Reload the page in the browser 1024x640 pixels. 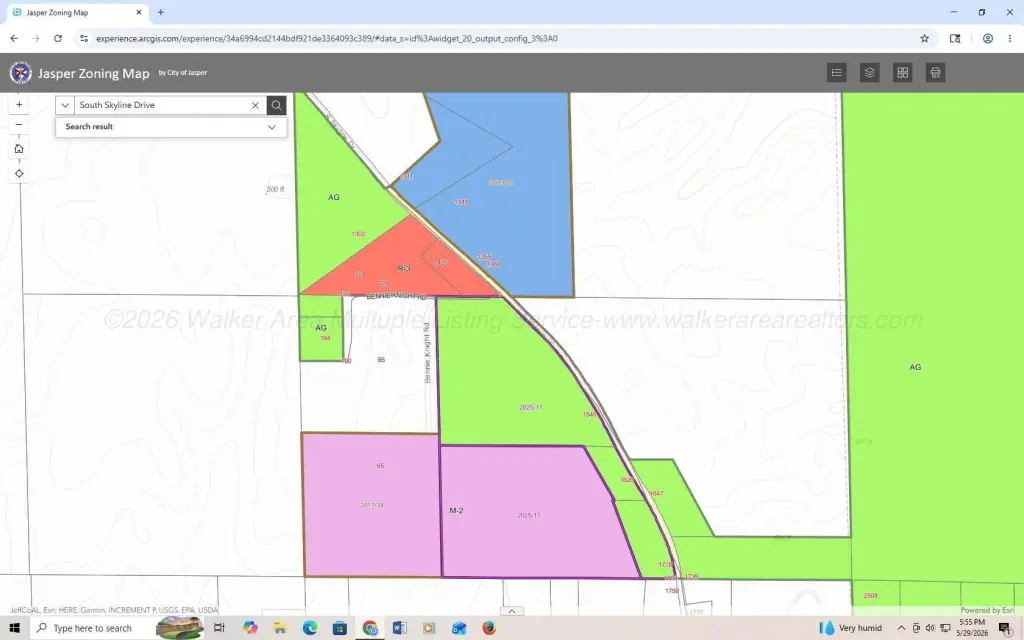click(x=58, y=39)
